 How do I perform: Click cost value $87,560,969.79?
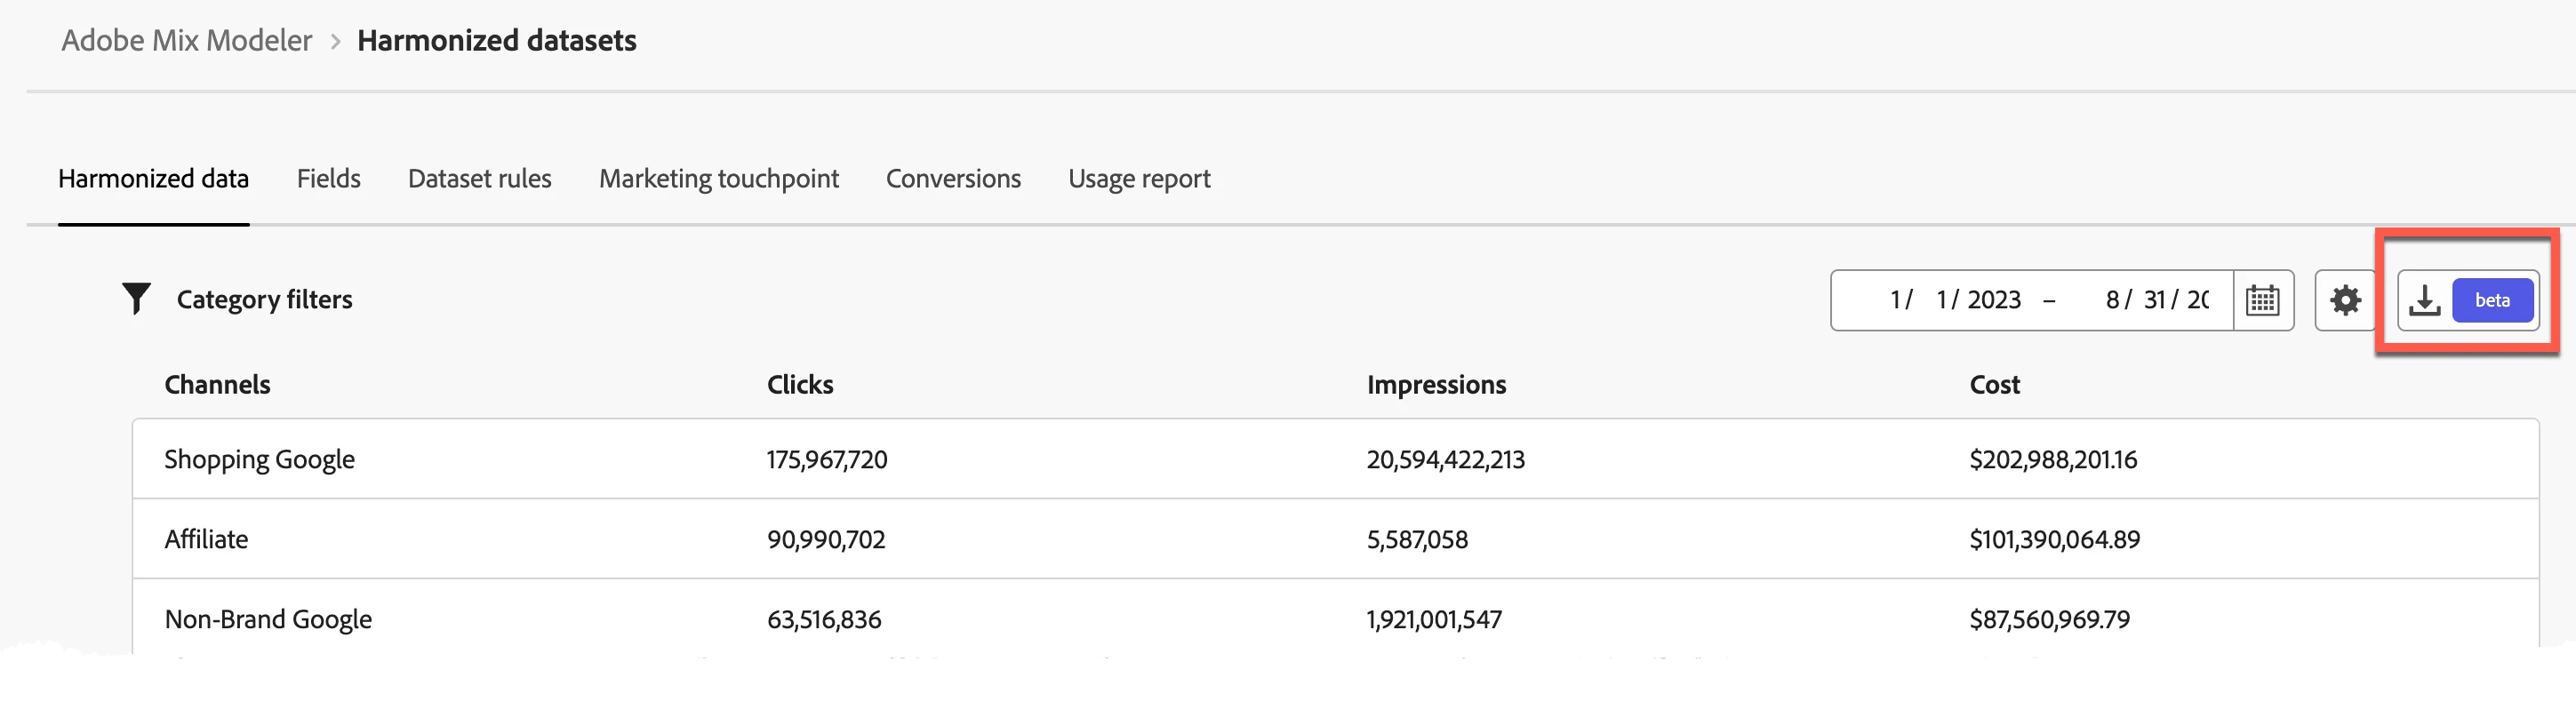[2049, 619]
